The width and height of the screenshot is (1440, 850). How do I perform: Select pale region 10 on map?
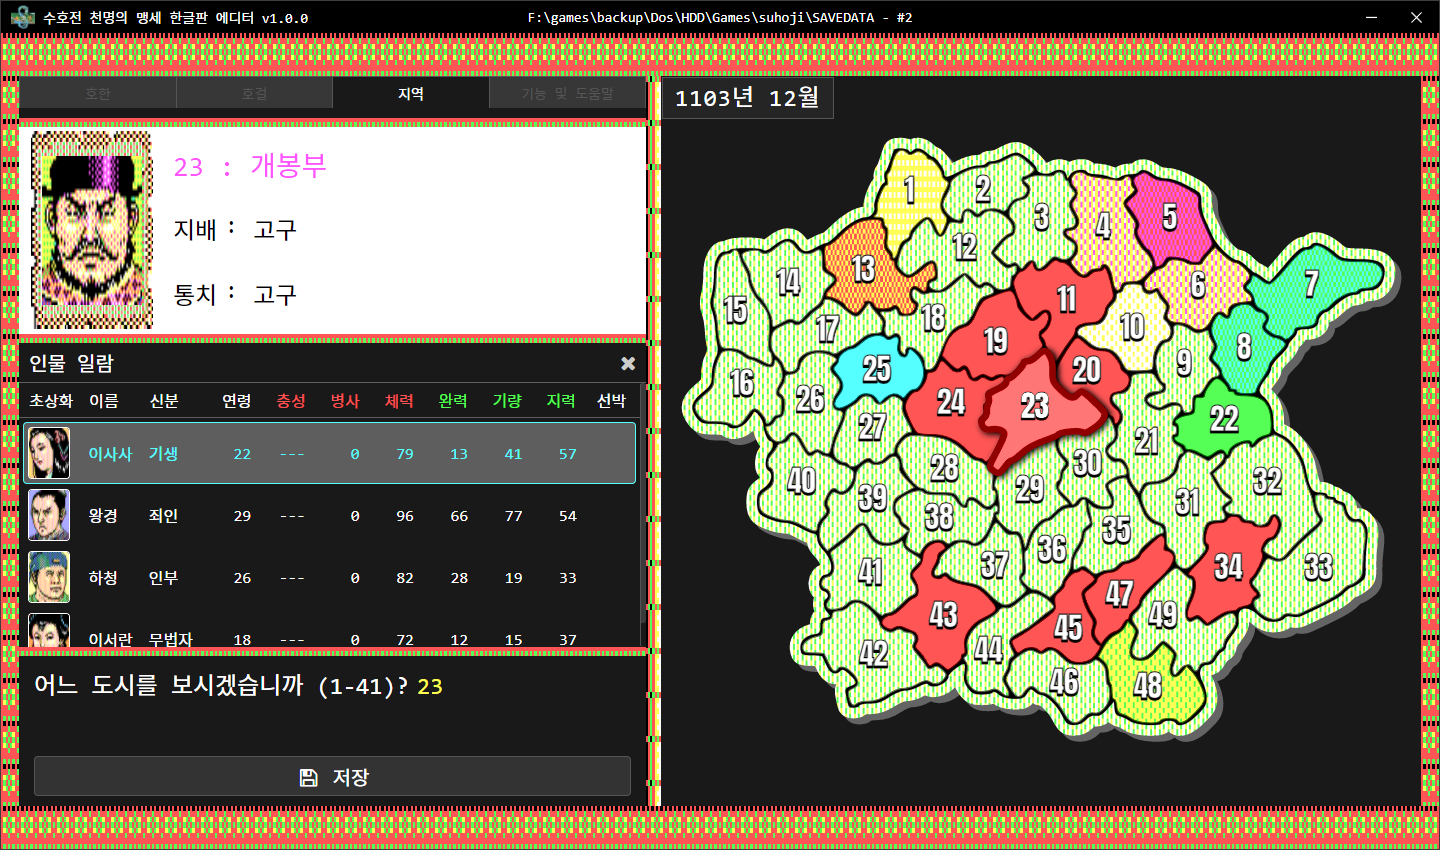click(1132, 326)
